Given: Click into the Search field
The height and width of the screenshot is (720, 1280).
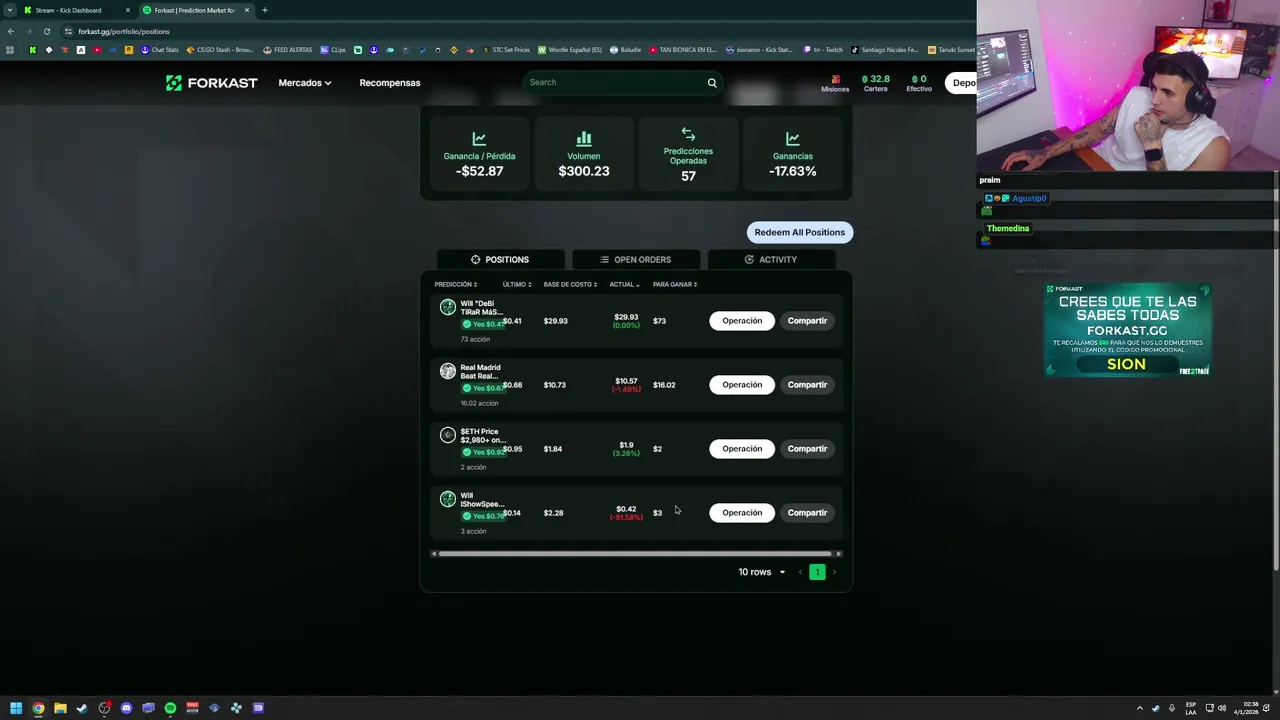Looking at the screenshot, I should pos(615,82).
